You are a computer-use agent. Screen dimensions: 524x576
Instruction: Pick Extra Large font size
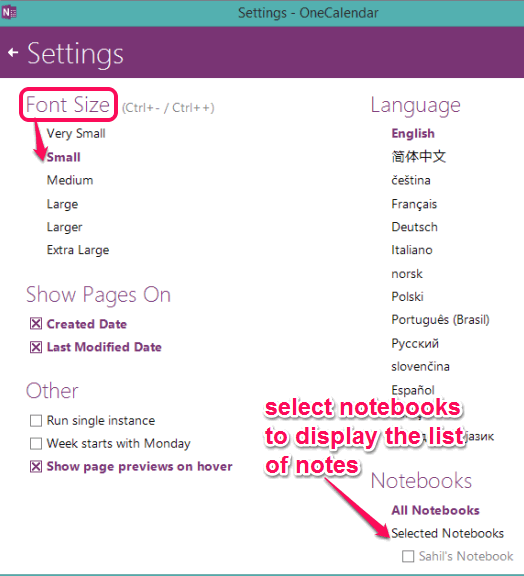(x=78, y=250)
